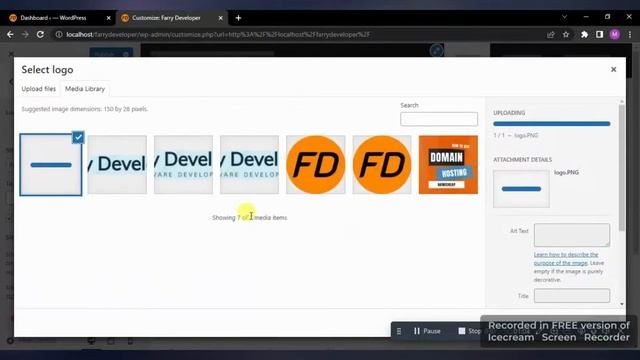Viewport: 640px width, 360px height.
Task: Click the Showing 7 of 7 media items text
Action: 249,218
